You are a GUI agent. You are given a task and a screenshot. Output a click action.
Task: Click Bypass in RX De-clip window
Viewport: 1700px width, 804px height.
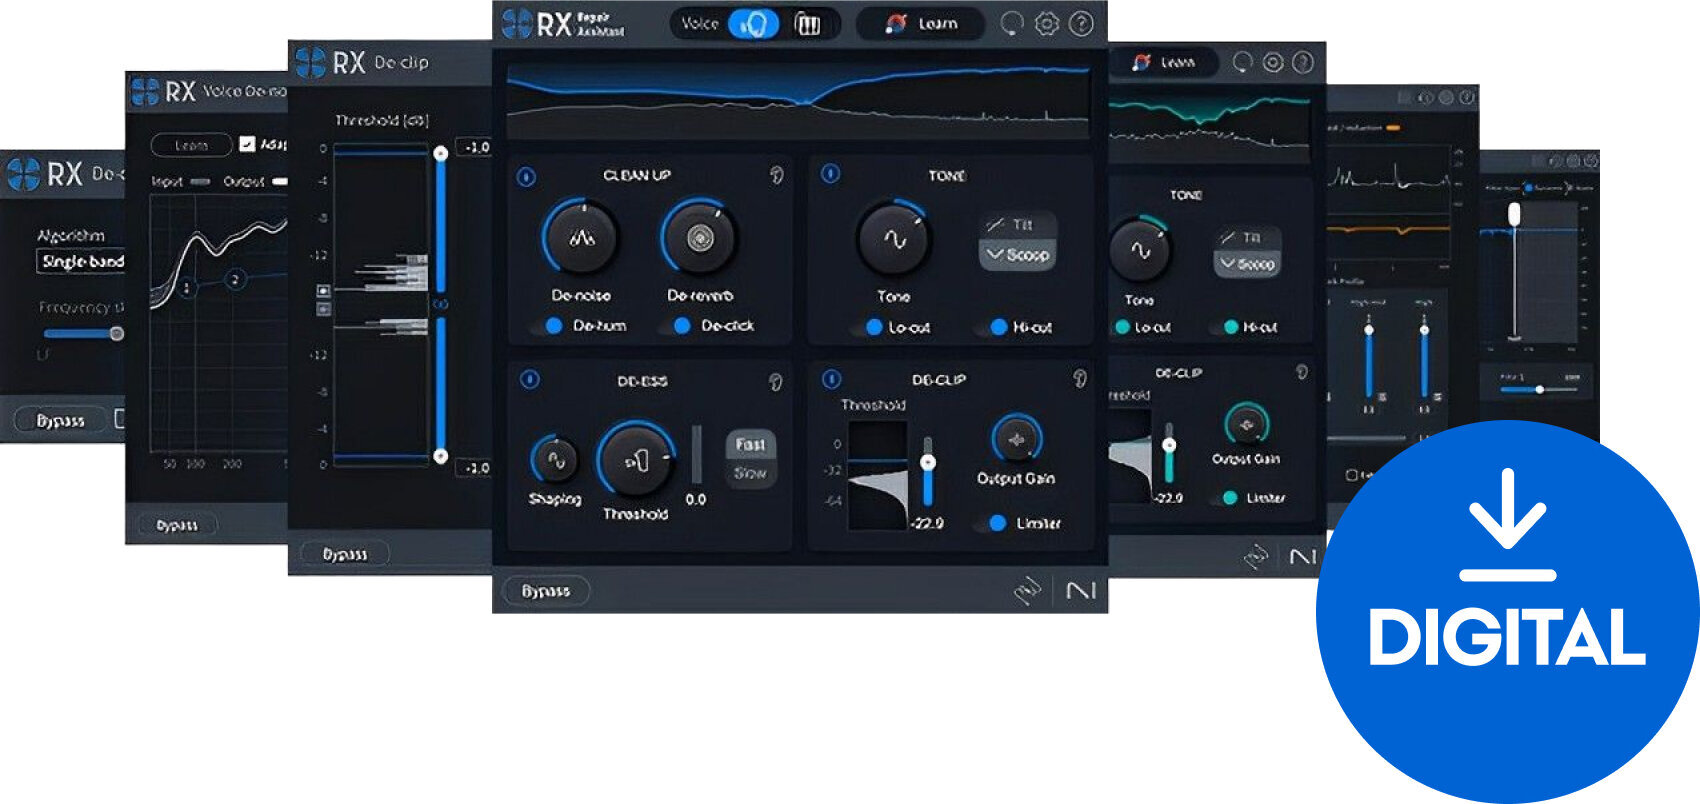344,554
